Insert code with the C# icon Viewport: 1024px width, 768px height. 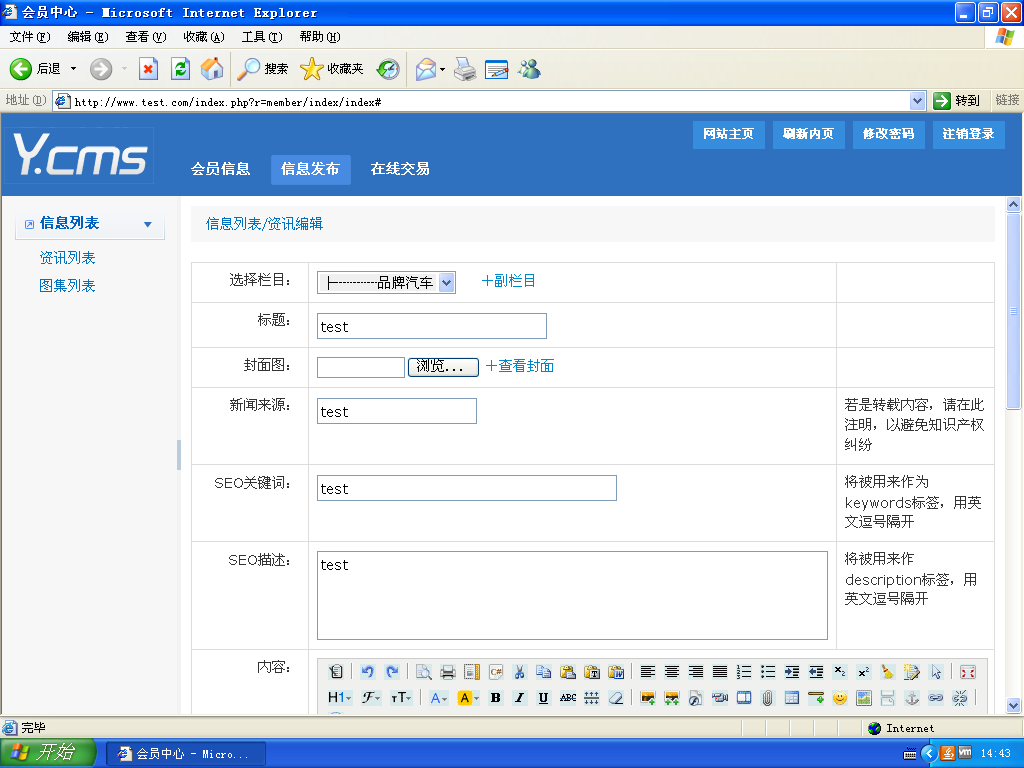pos(496,671)
